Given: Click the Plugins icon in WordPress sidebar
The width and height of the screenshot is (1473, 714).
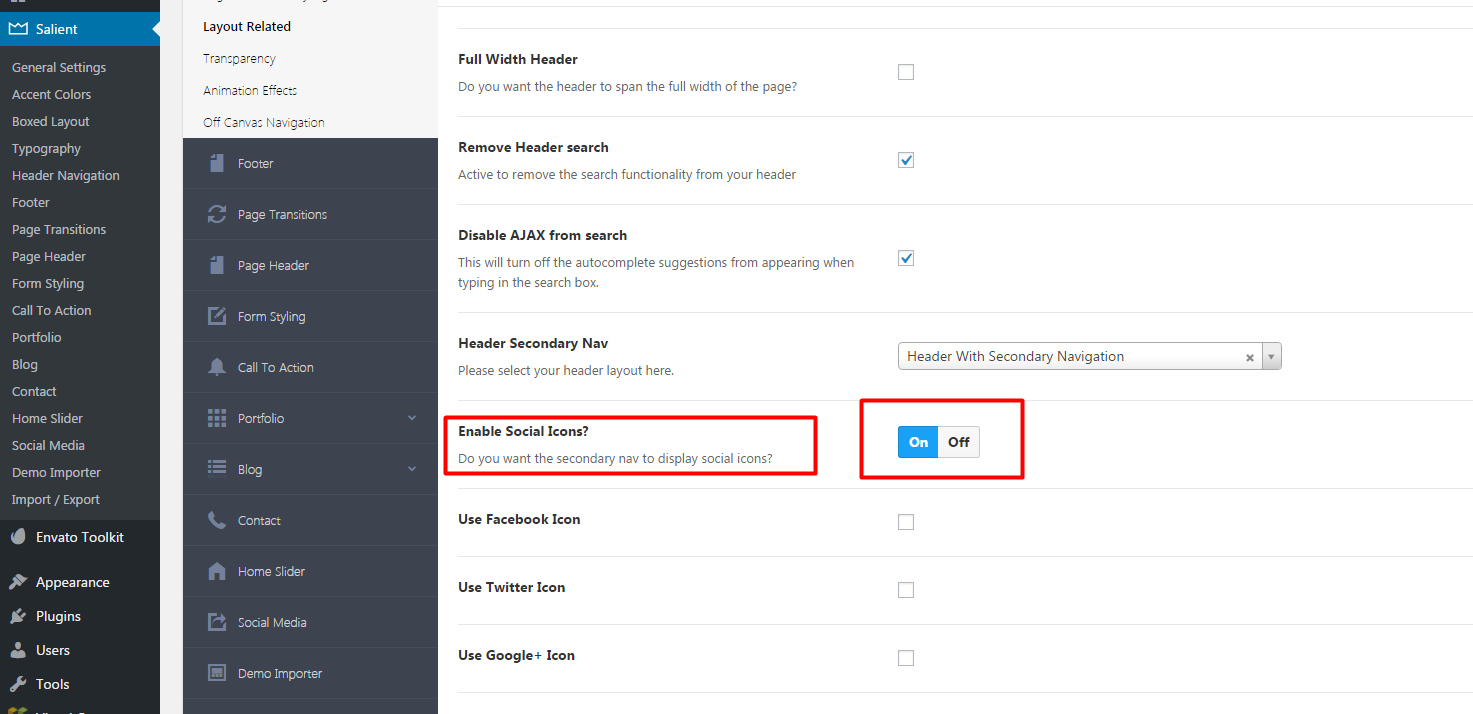Looking at the screenshot, I should pyautogui.click(x=18, y=616).
